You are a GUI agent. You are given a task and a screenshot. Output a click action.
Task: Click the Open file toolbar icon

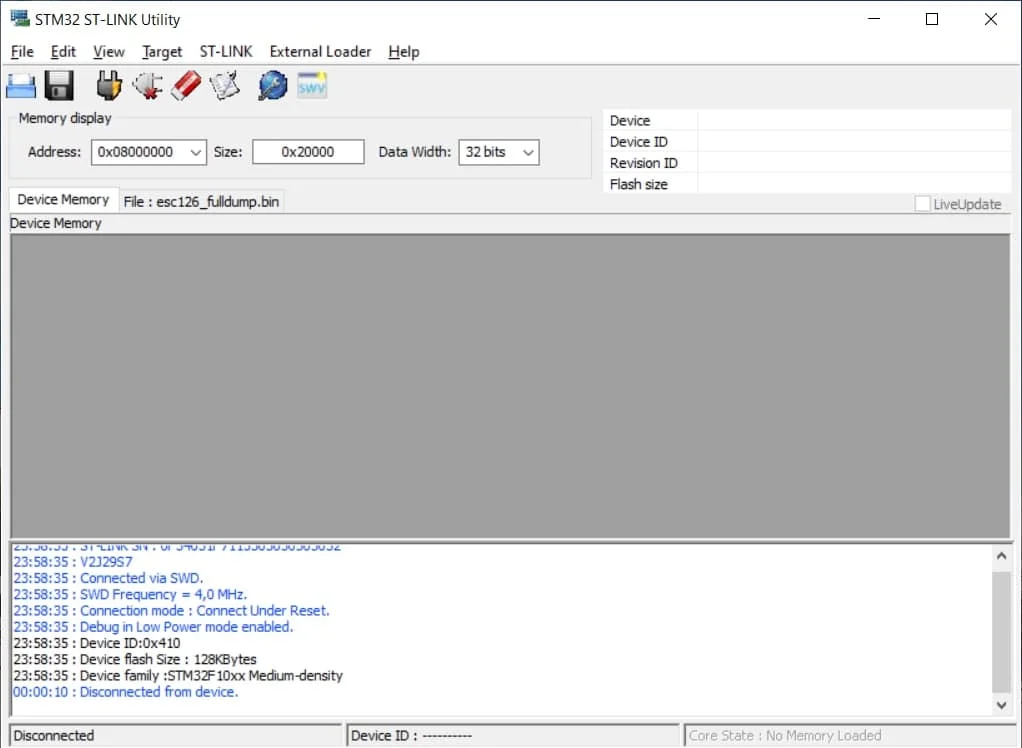[x=22, y=86]
